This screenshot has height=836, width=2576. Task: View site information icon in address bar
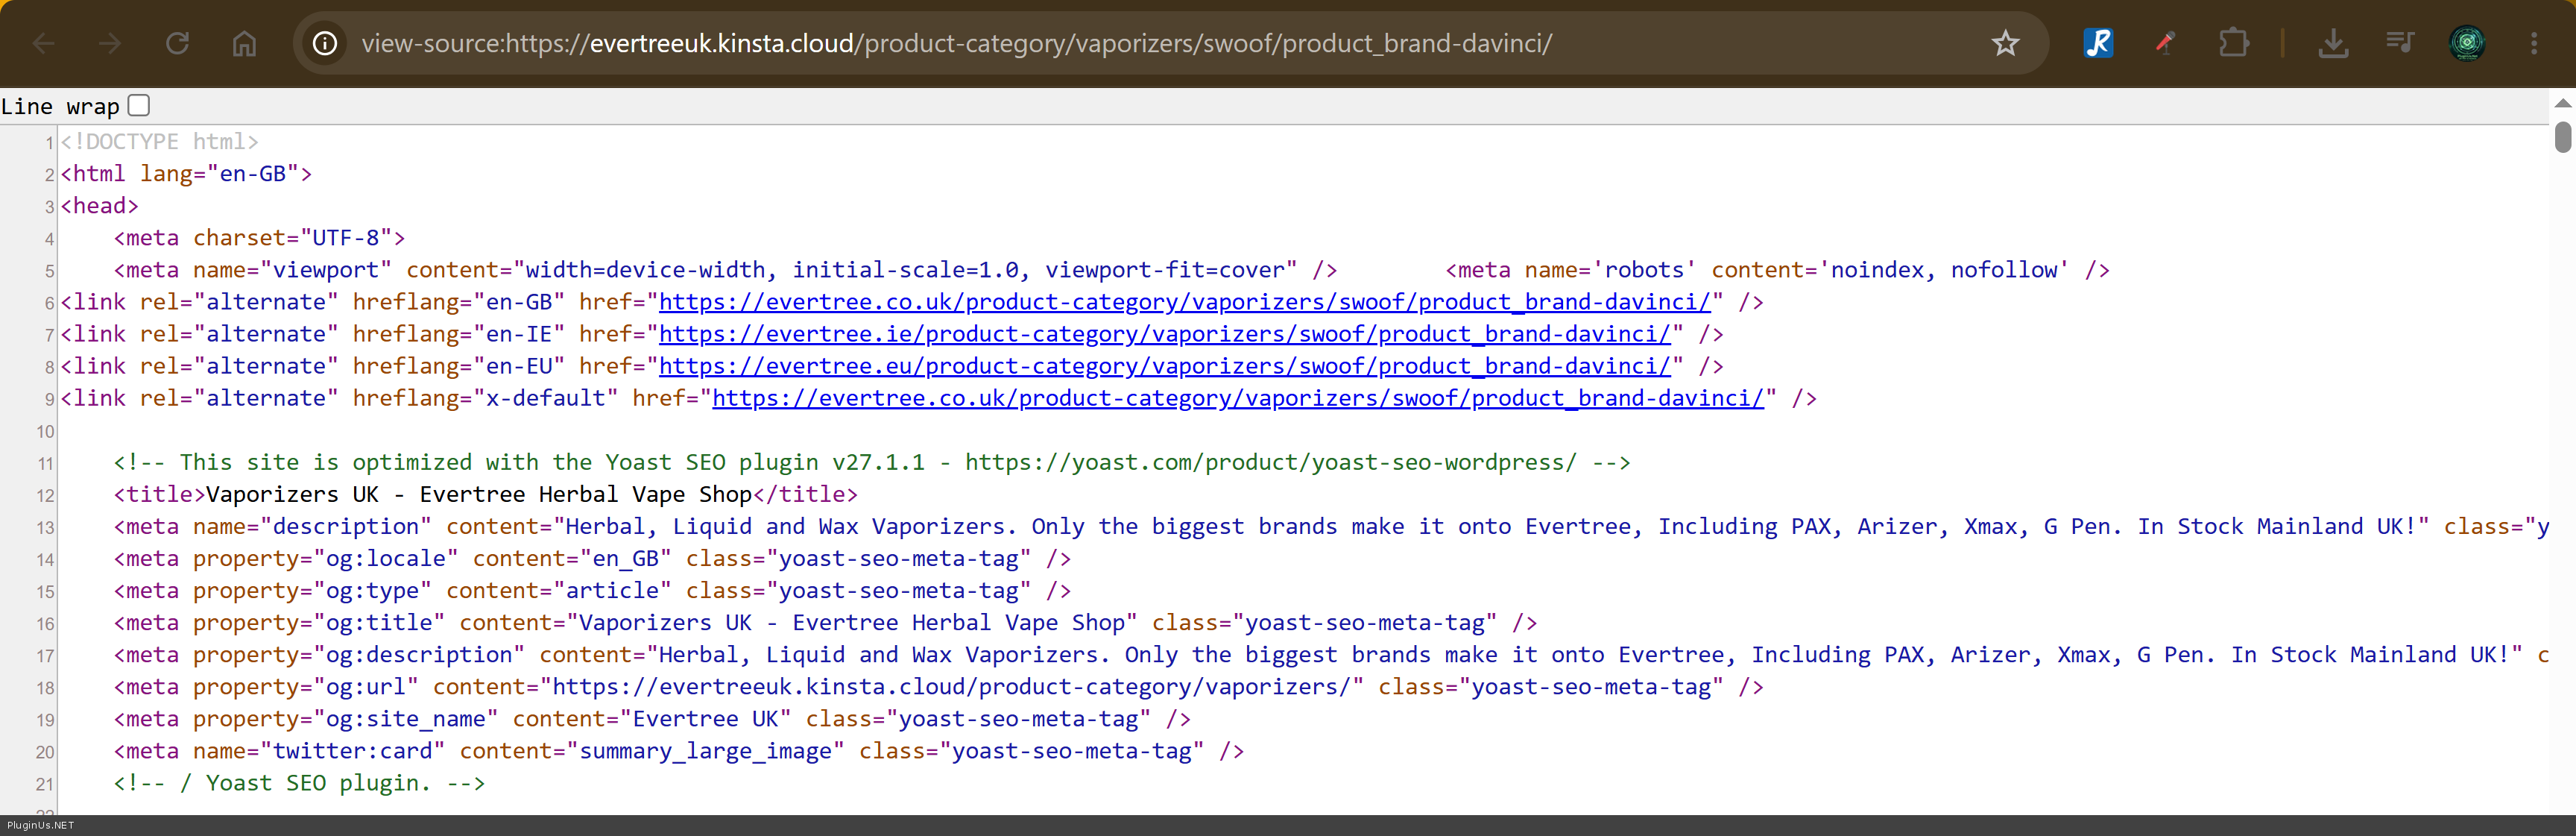325,43
